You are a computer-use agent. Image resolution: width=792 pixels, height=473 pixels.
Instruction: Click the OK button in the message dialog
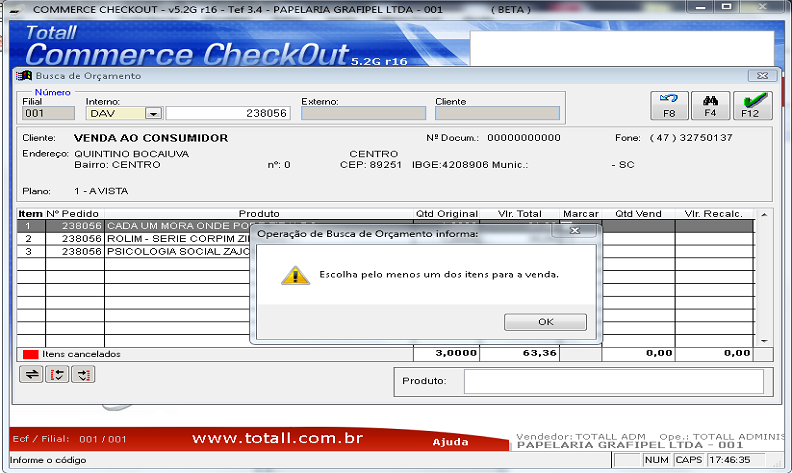point(545,322)
